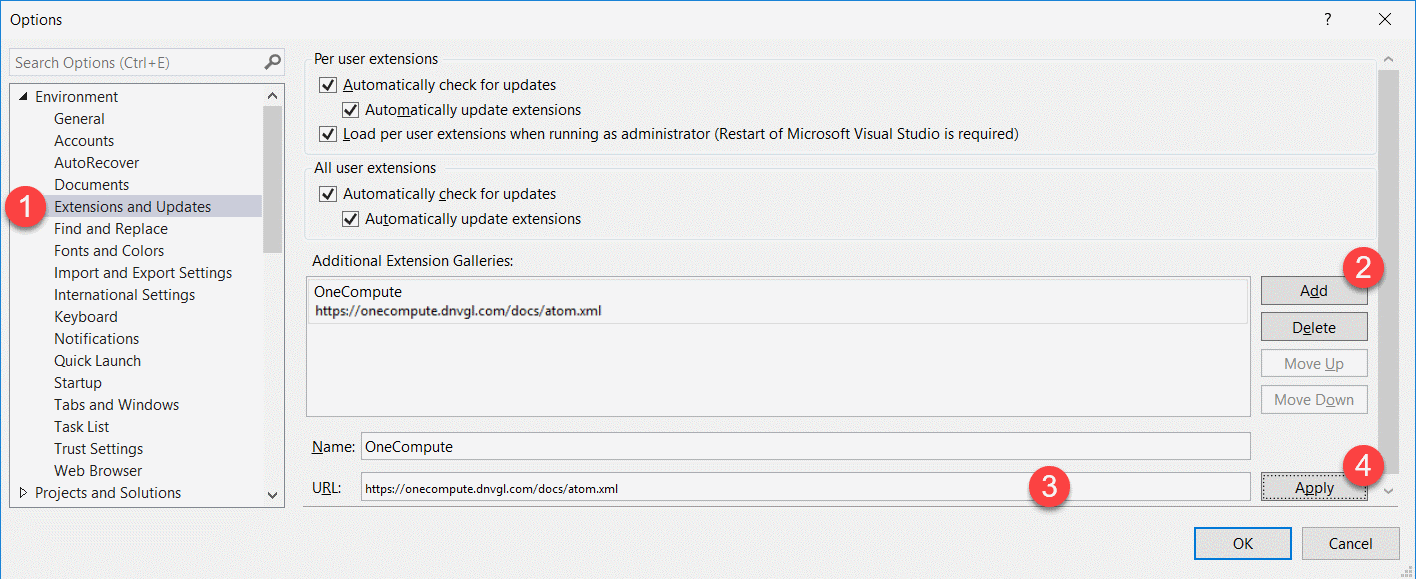Click the right panel scroll down arrow
Image resolution: width=1416 pixels, height=579 pixels.
1388,490
